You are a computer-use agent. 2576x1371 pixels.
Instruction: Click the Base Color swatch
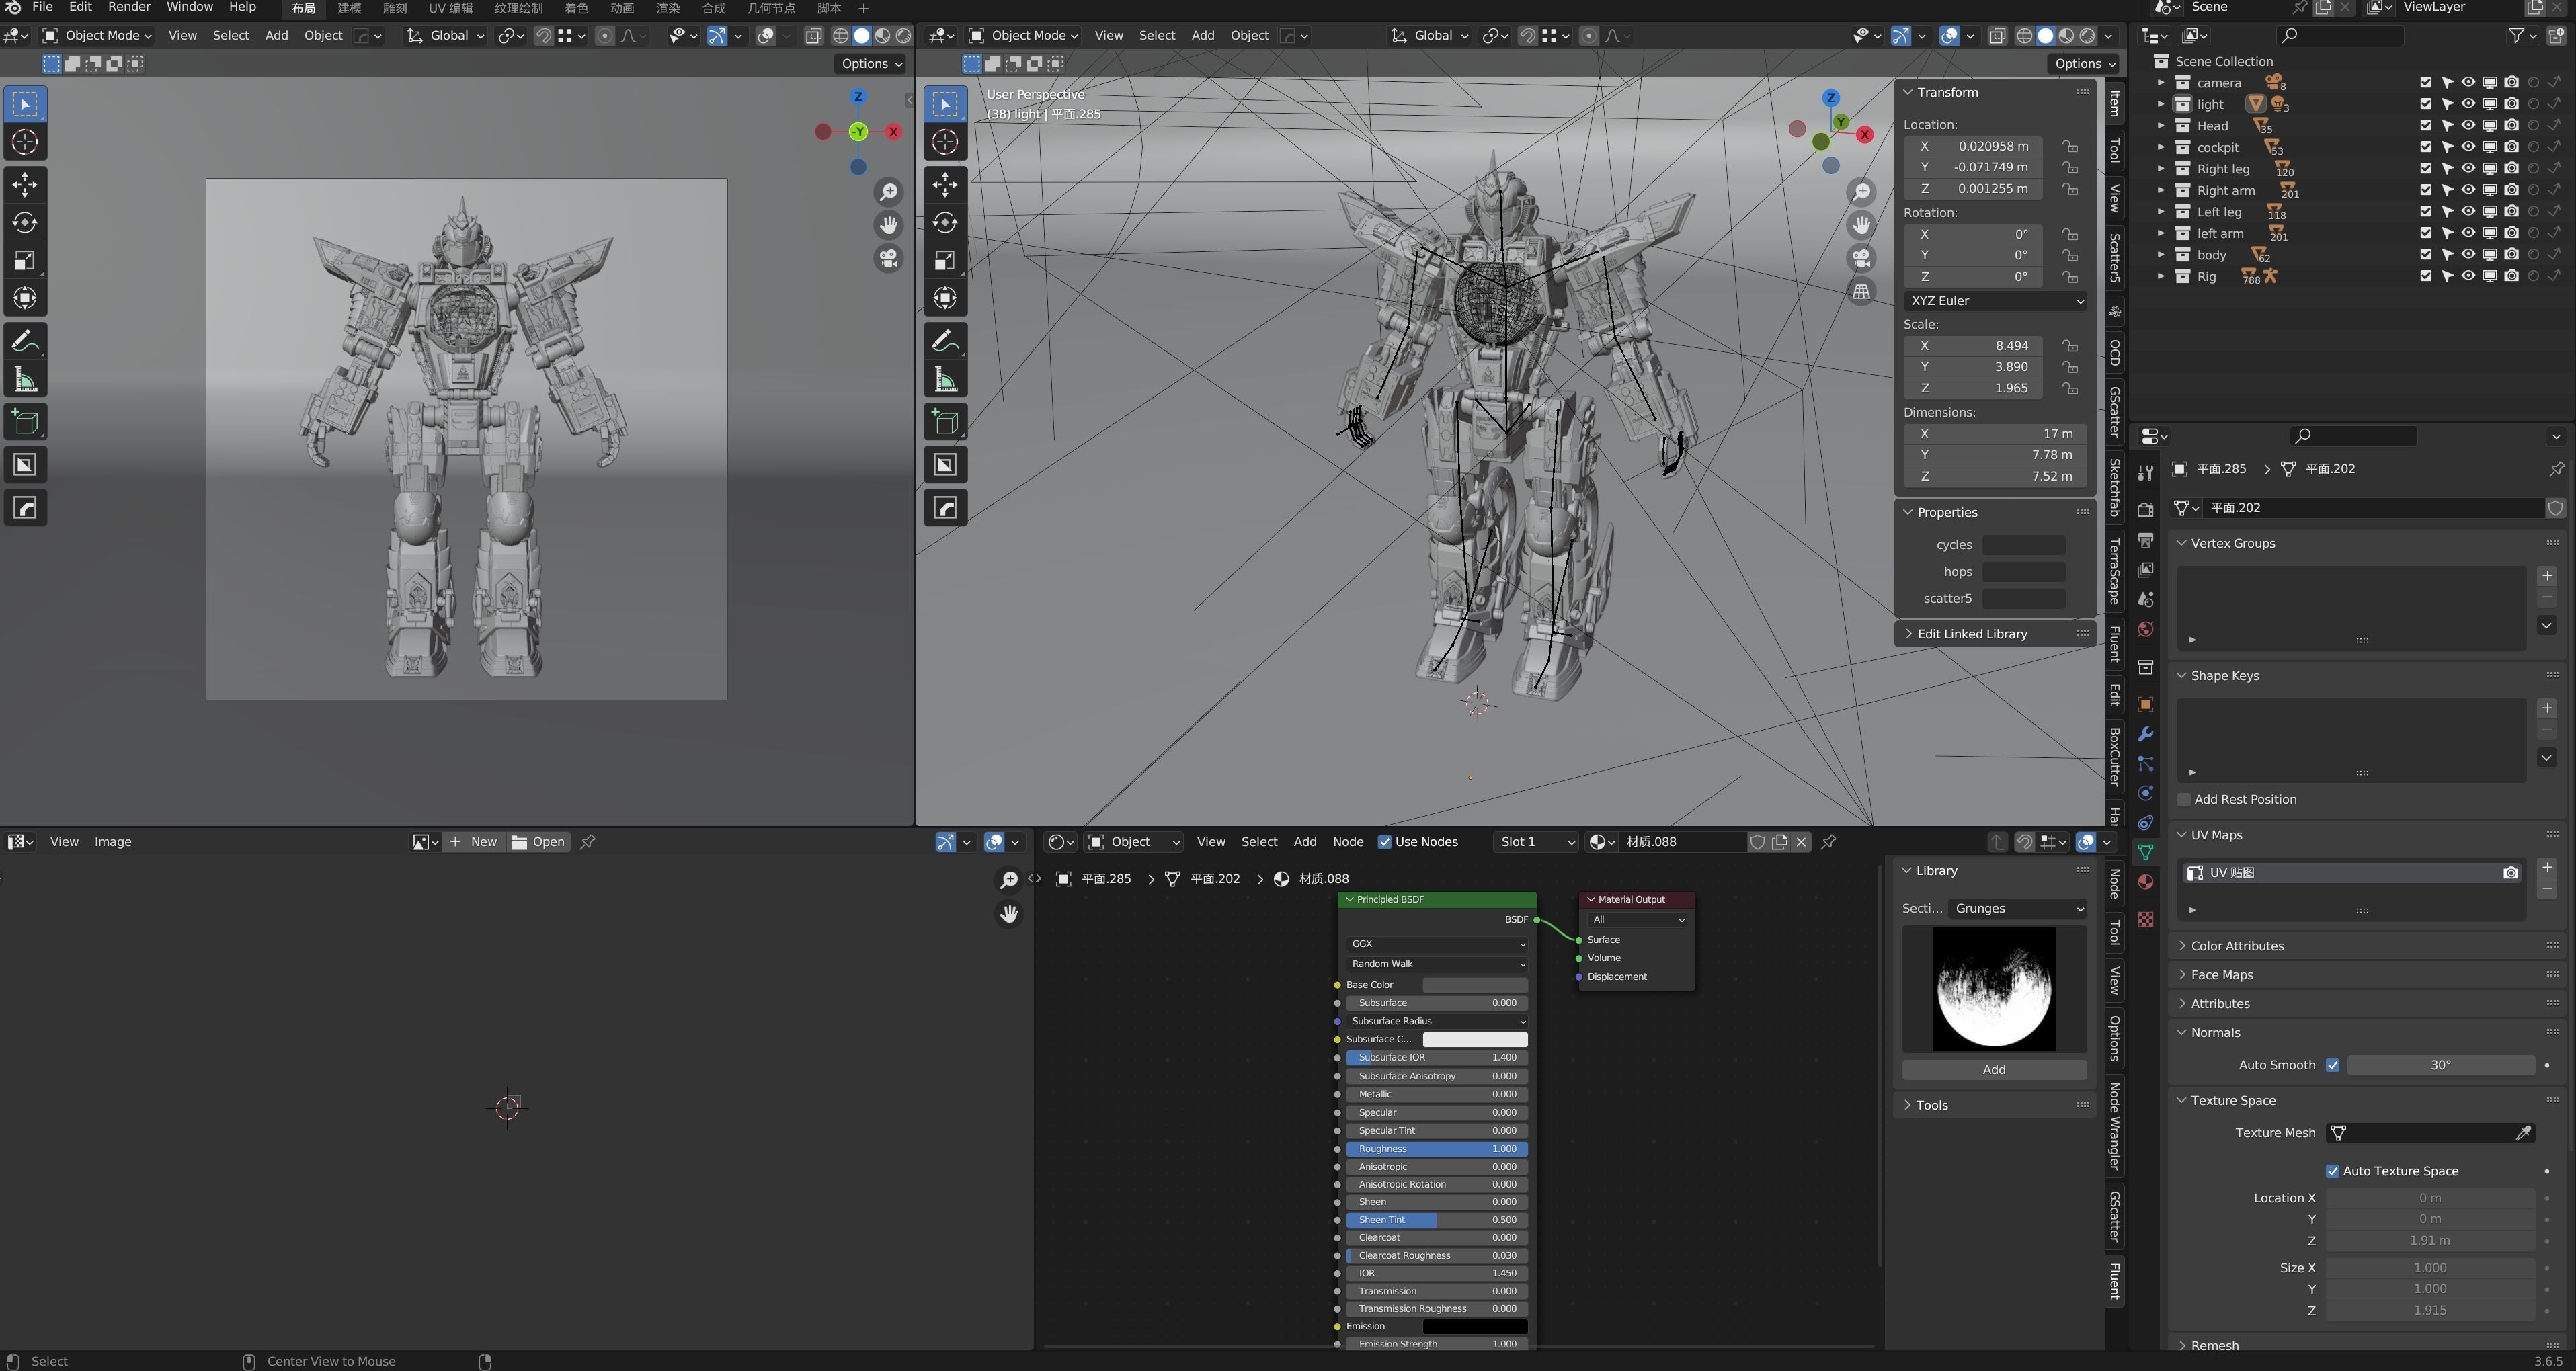(1475, 985)
